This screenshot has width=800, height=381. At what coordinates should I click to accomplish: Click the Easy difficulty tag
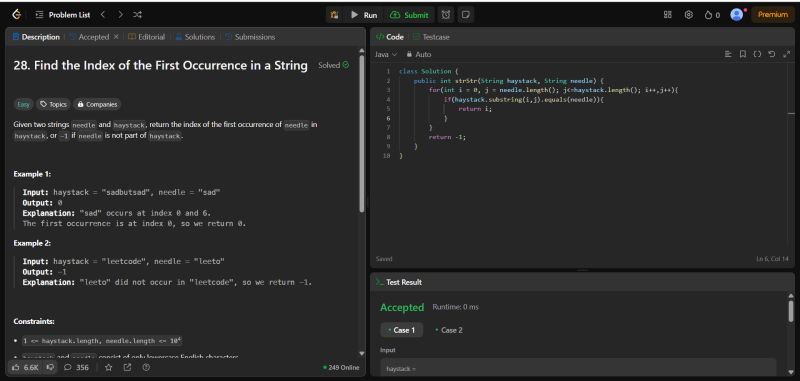click(23, 104)
